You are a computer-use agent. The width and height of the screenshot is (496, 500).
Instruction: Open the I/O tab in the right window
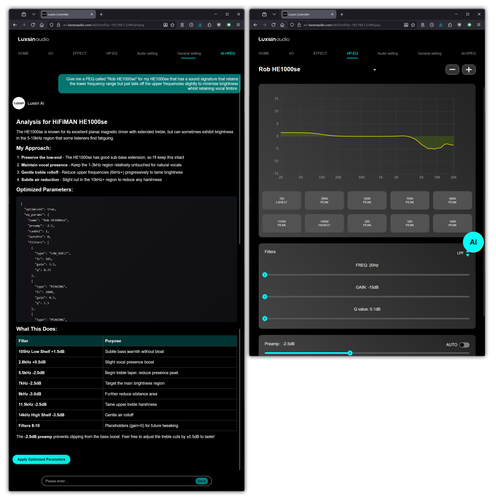click(291, 53)
